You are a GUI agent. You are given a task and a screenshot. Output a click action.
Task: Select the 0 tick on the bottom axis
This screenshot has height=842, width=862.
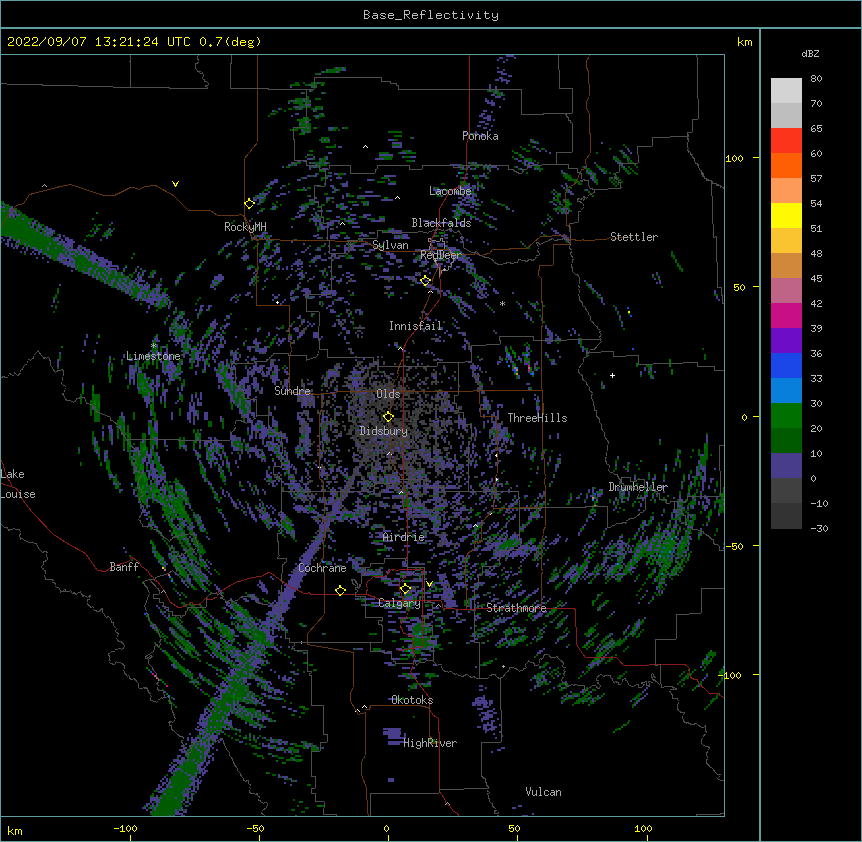[x=386, y=828]
